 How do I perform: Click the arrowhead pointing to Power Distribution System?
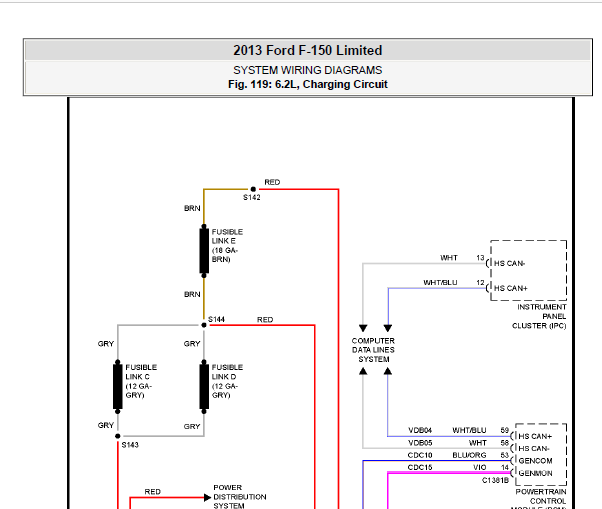pos(208,497)
